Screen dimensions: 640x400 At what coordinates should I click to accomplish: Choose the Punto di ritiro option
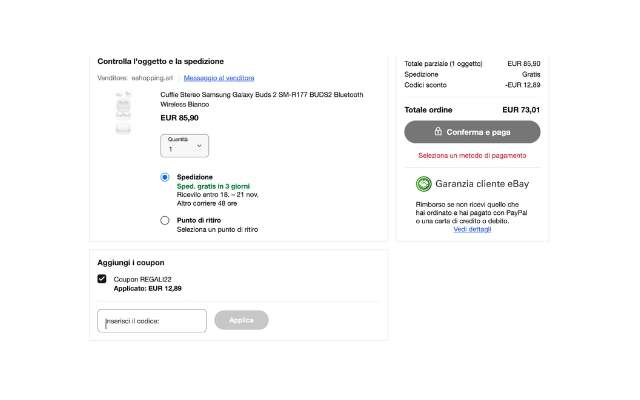click(x=165, y=220)
